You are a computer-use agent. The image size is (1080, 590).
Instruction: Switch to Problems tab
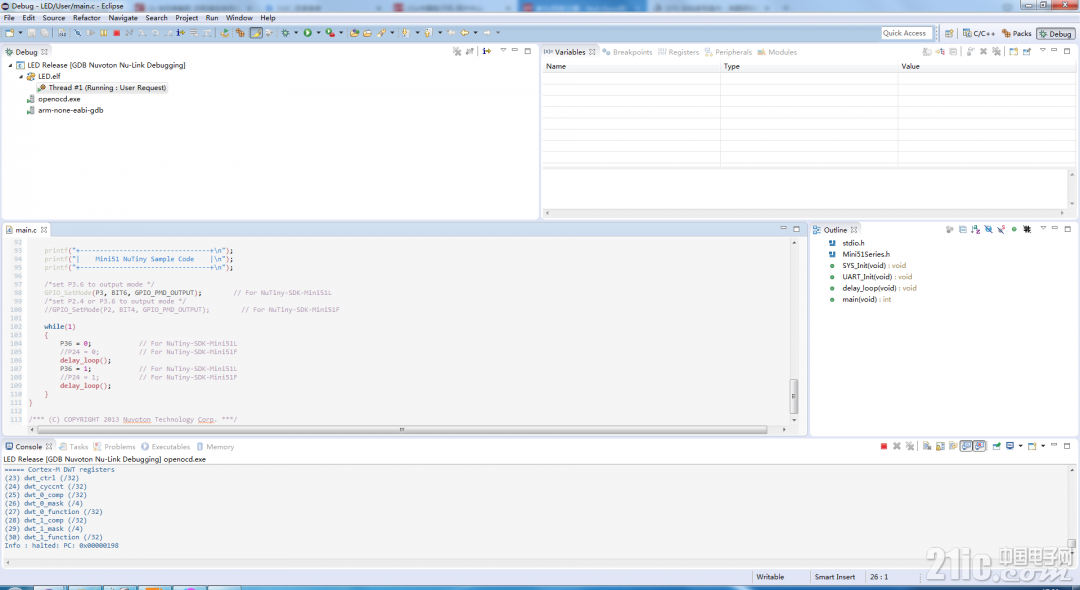point(114,447)
